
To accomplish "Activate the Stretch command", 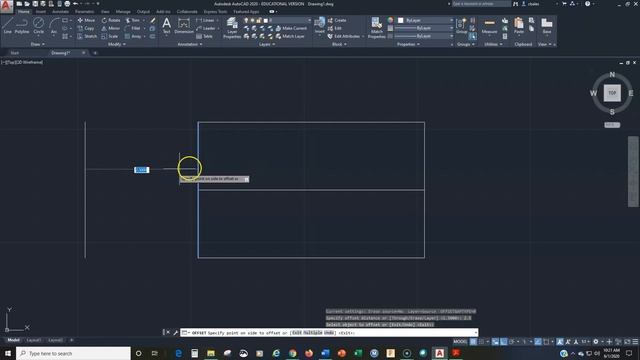I will tap(87, 36).
